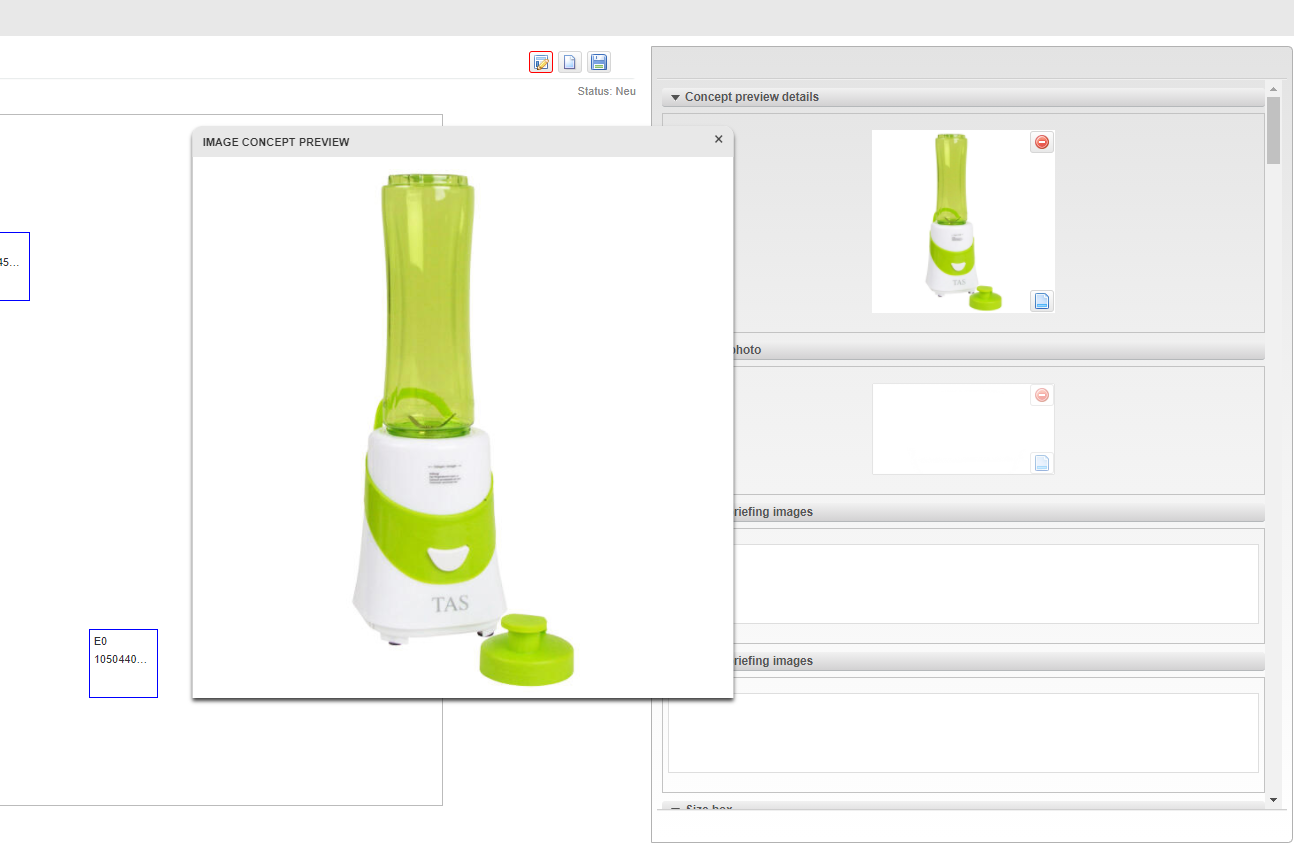Remove the concept preview image with red icon
Image resolution: width=1294 pixels, height=851 pixels.
coord(1042,142)
